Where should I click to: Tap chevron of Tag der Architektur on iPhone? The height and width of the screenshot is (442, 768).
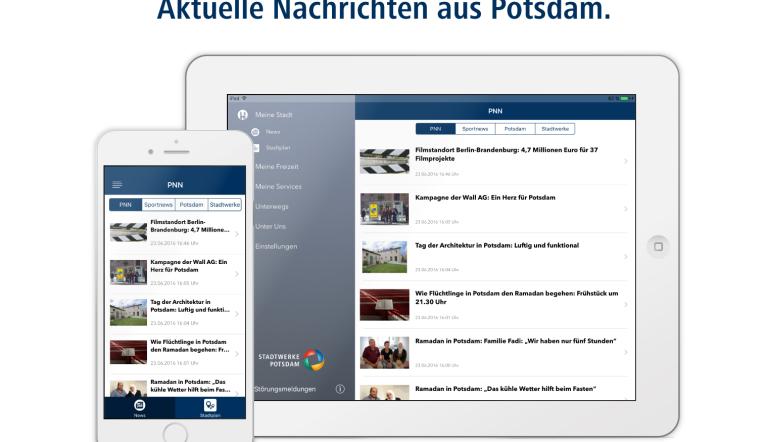coord(237,314)
